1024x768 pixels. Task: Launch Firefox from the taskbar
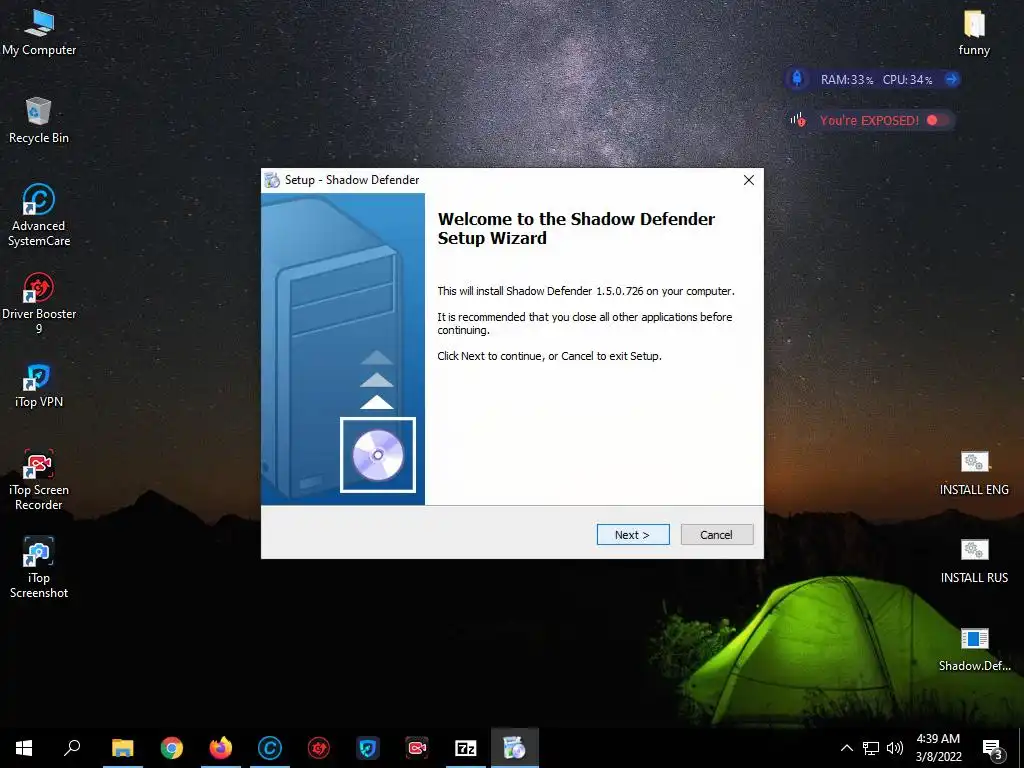(x=221, y=748)
